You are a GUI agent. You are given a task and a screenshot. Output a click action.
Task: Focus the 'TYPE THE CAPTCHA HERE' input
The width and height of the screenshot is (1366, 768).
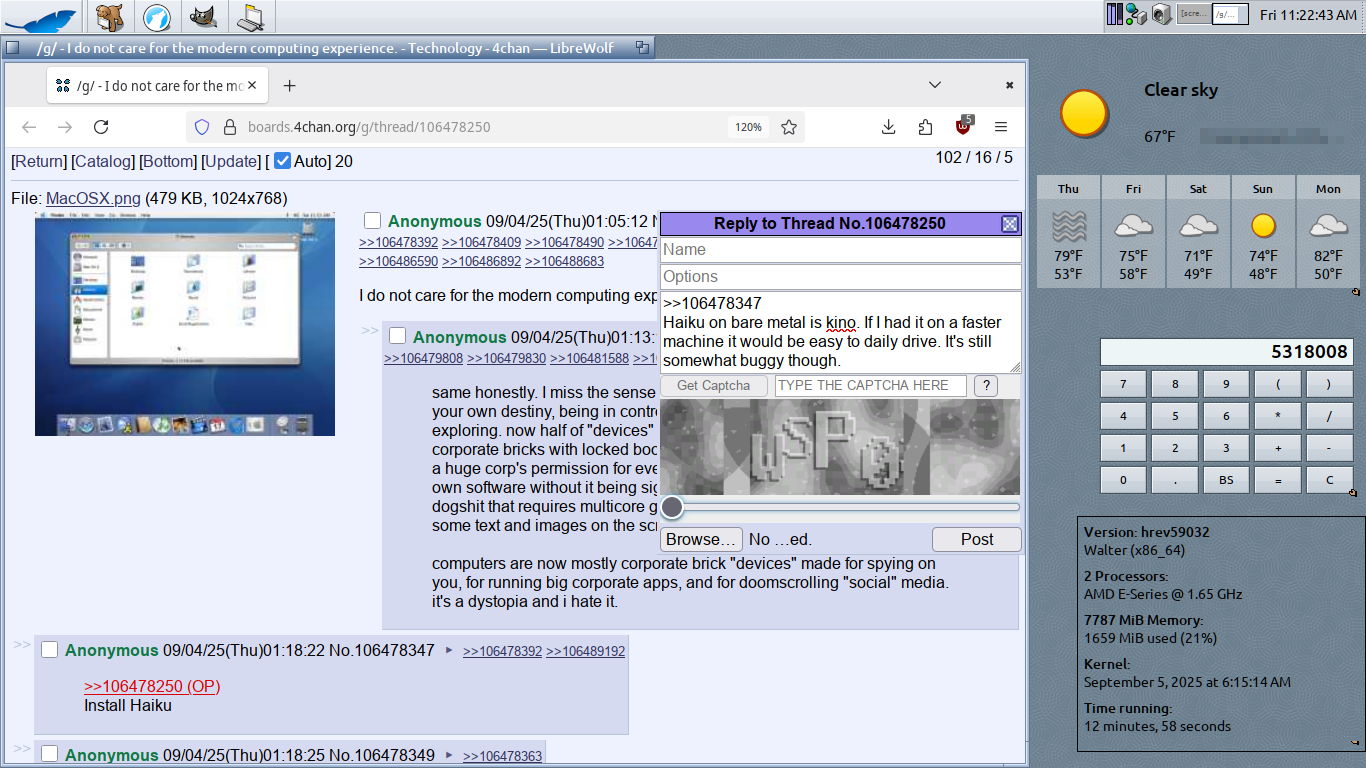tap(871, 386)
